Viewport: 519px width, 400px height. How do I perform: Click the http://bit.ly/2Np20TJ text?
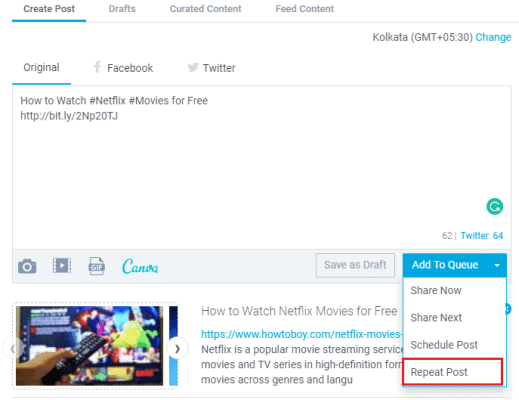pos(69,116)
